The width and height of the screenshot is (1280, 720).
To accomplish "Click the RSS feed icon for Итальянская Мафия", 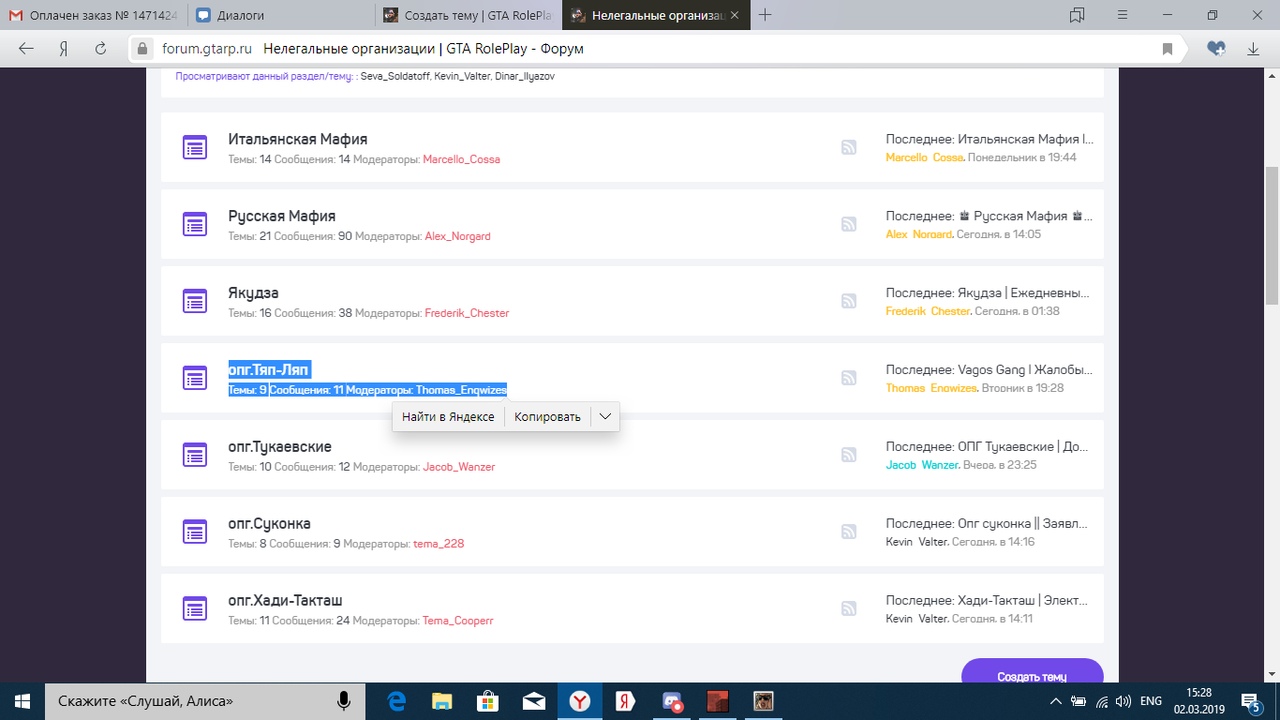I will [848, 148].
